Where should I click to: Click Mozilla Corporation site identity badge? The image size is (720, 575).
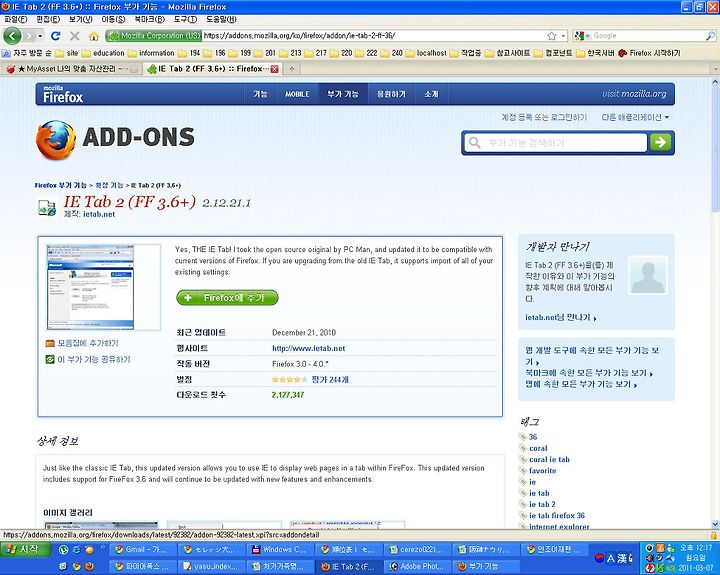(x=154, y=36)
